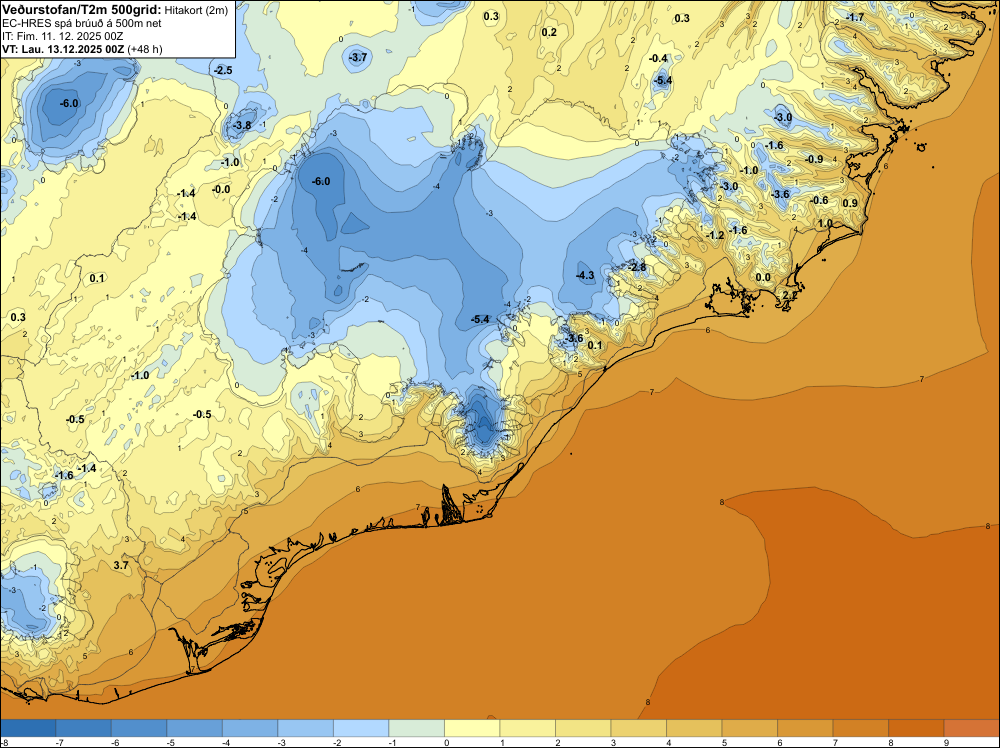Click the -0.9 temperature value
The width and height of the screenshot is (1000, 748).
click(814, 159)
